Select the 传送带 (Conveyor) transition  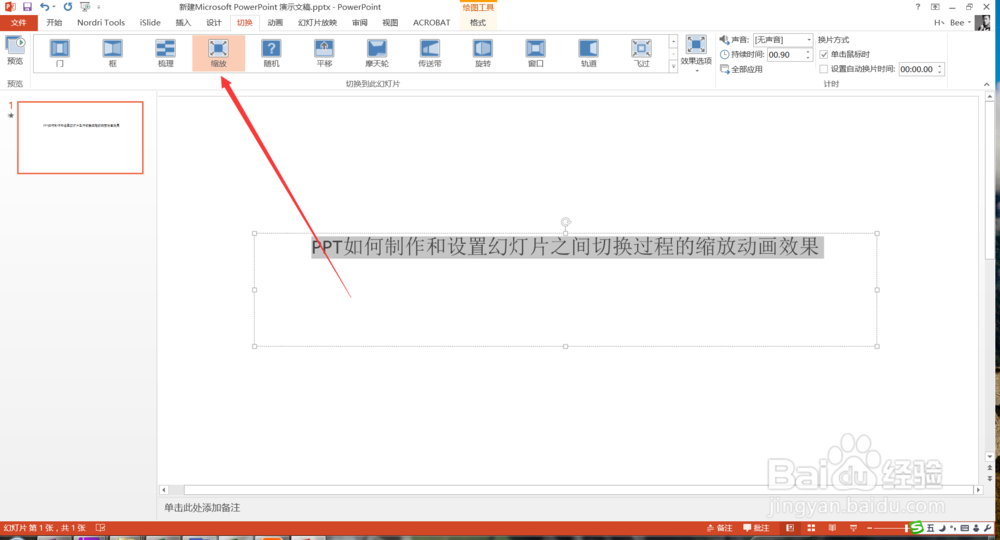[430, 53]
